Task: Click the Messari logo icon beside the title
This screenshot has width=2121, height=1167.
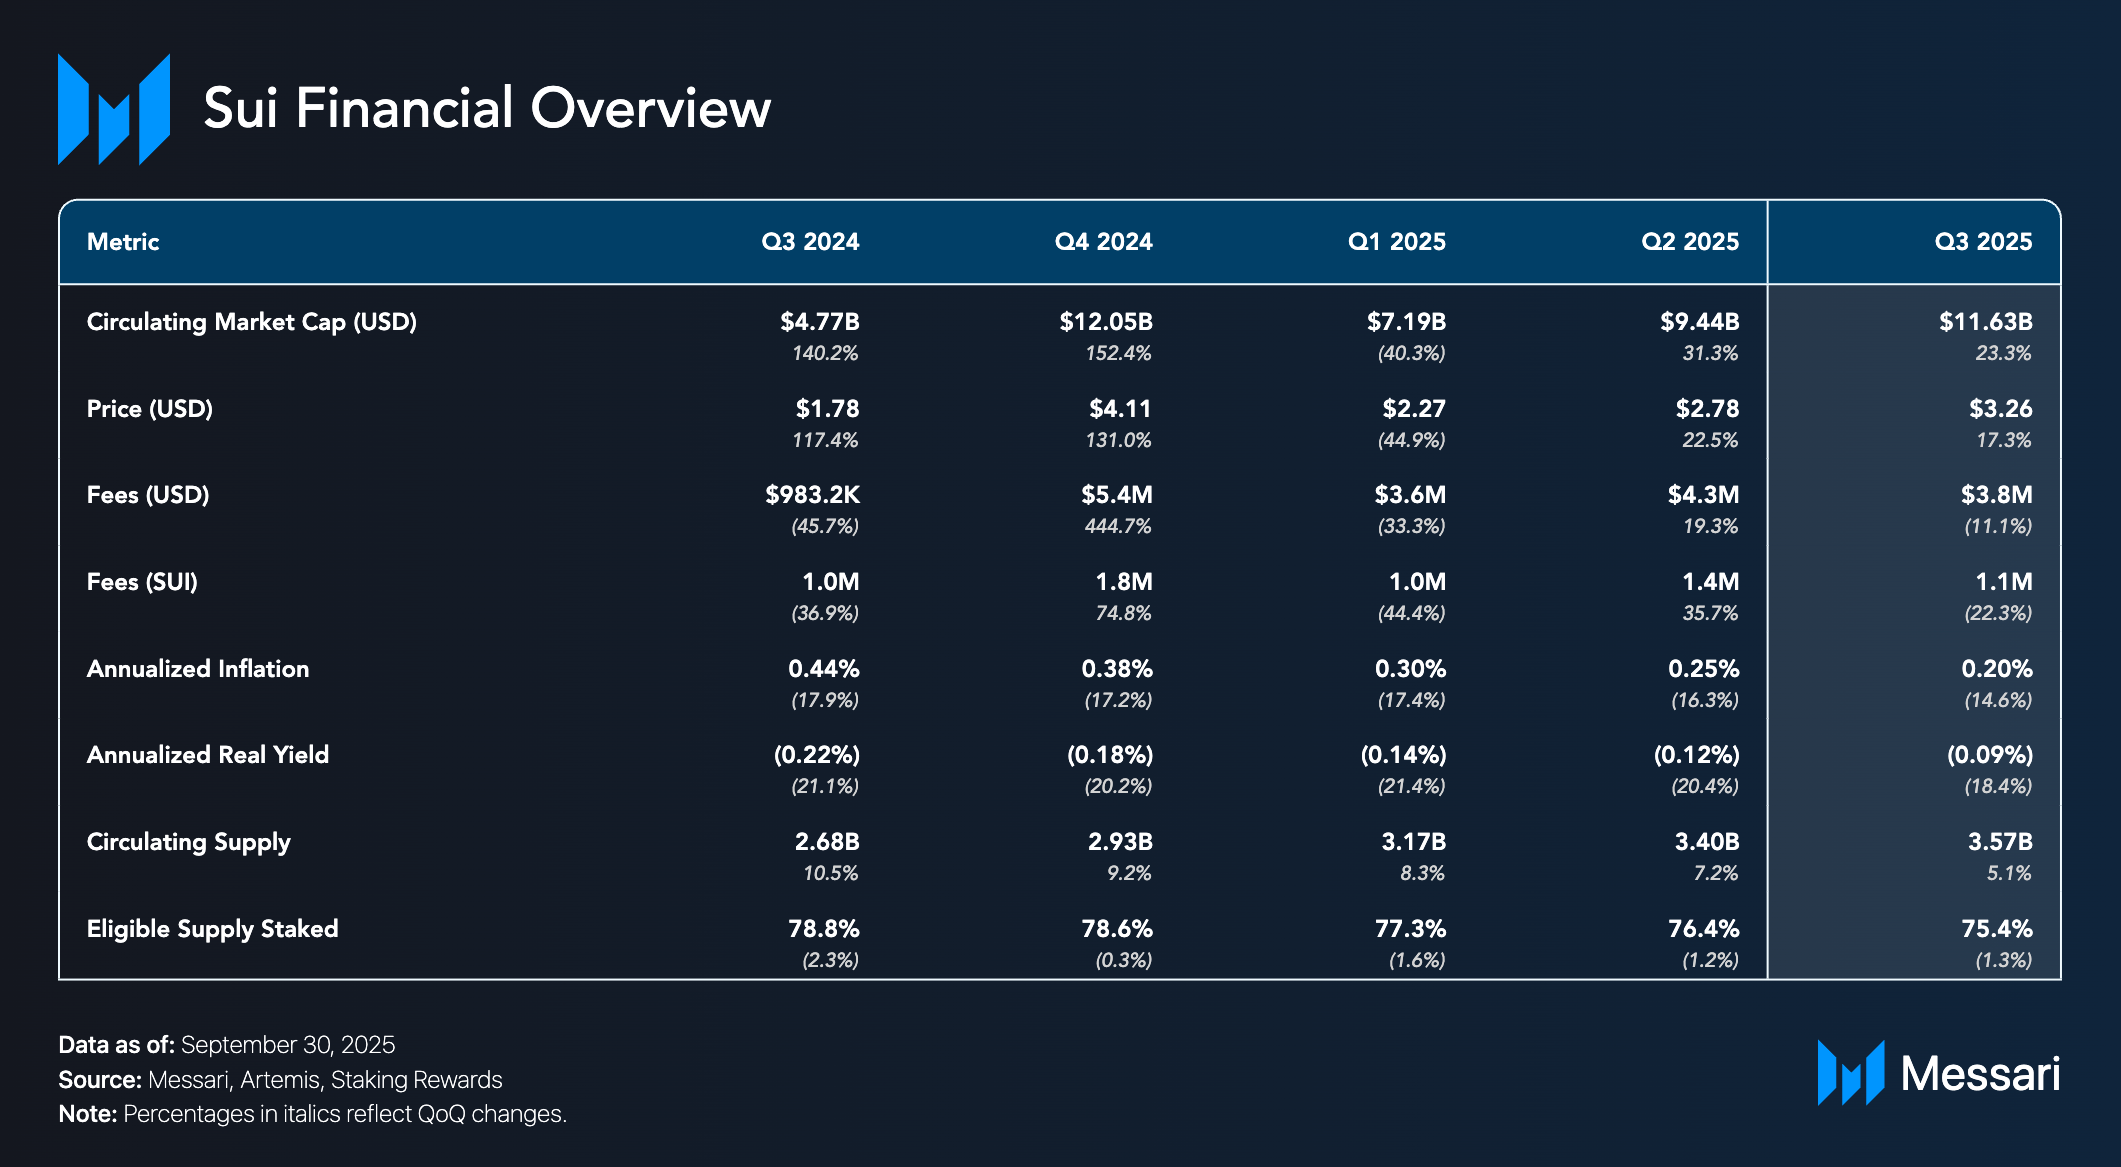Action: pos(113,109)
